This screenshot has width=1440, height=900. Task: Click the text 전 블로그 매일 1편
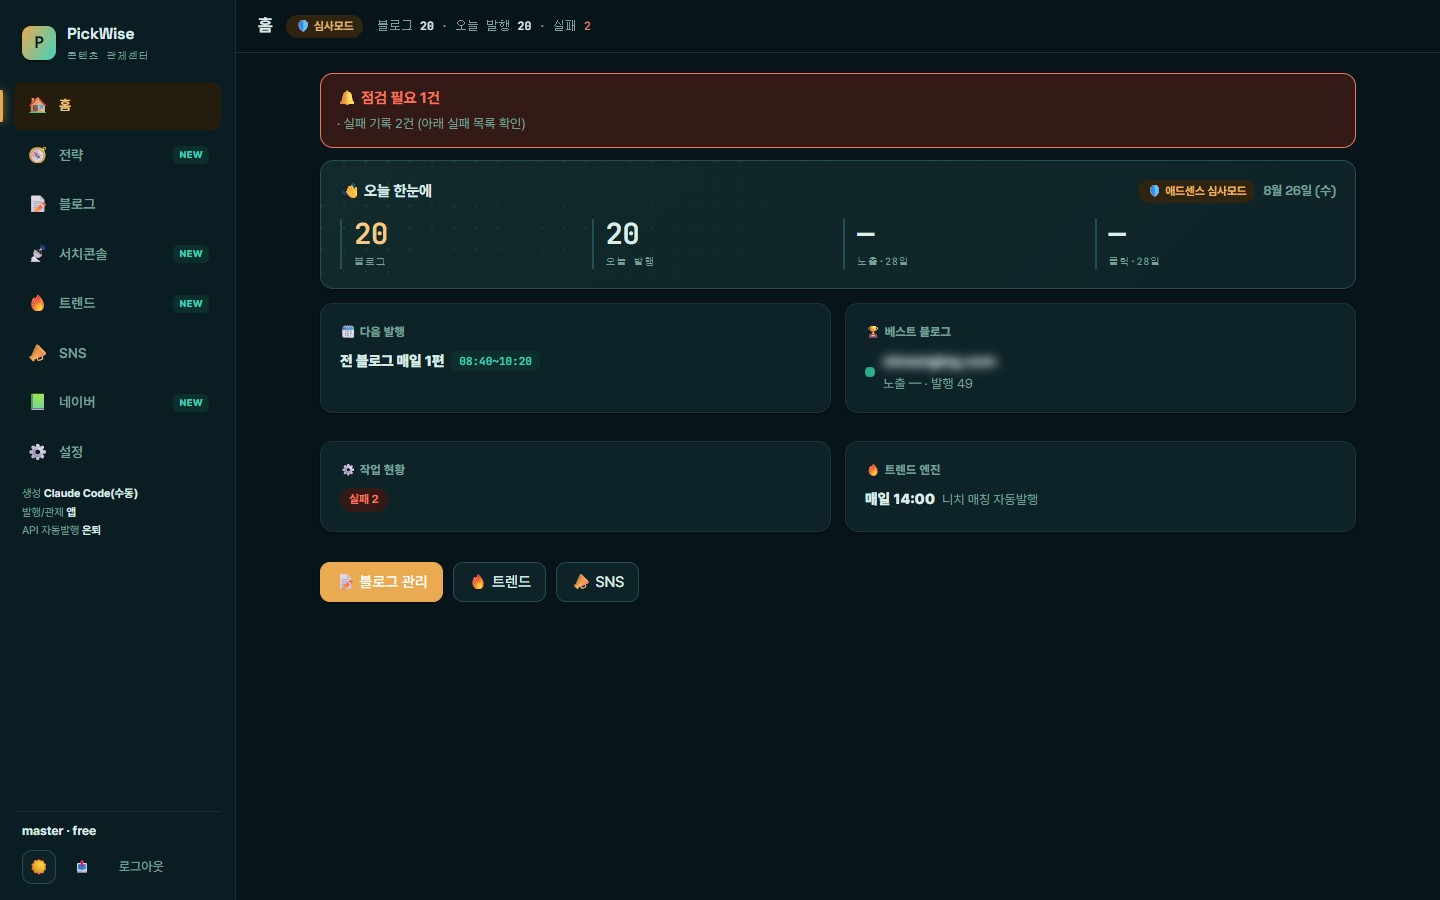(x=392, y=361)
